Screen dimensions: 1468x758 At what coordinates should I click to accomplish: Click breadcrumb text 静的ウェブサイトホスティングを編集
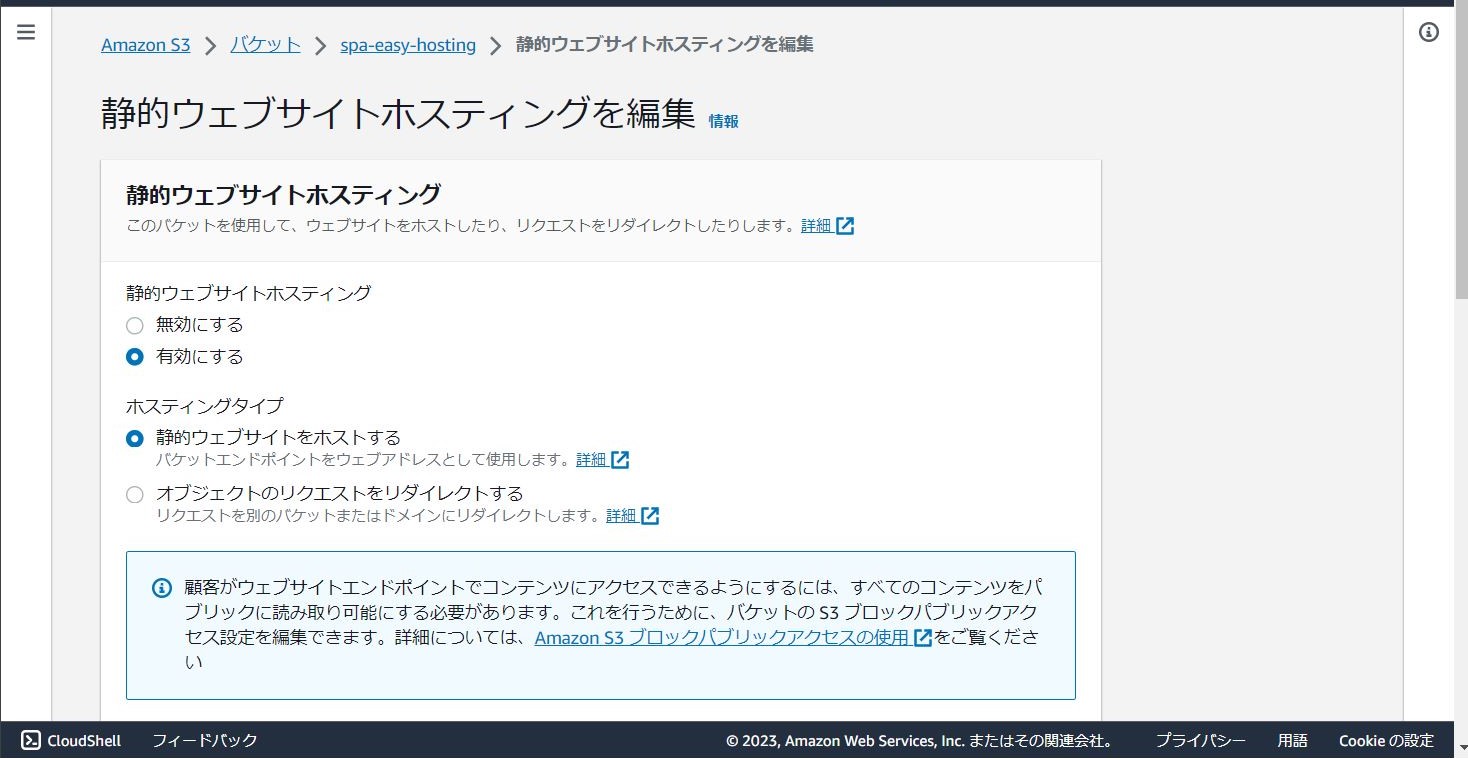pos(665,45)
